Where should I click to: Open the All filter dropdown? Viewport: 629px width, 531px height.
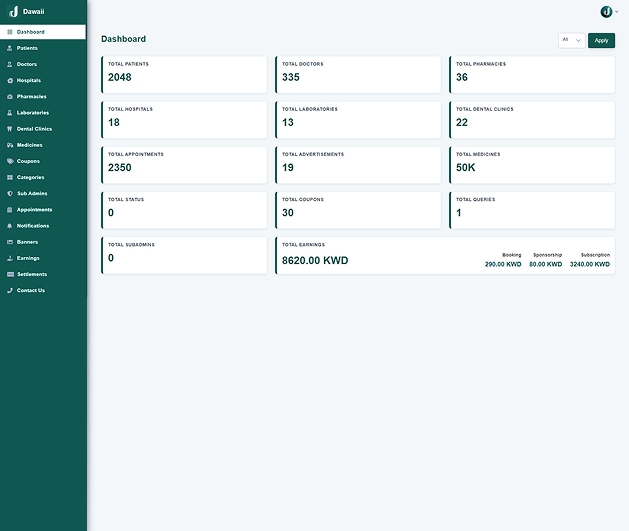(572, 40)
